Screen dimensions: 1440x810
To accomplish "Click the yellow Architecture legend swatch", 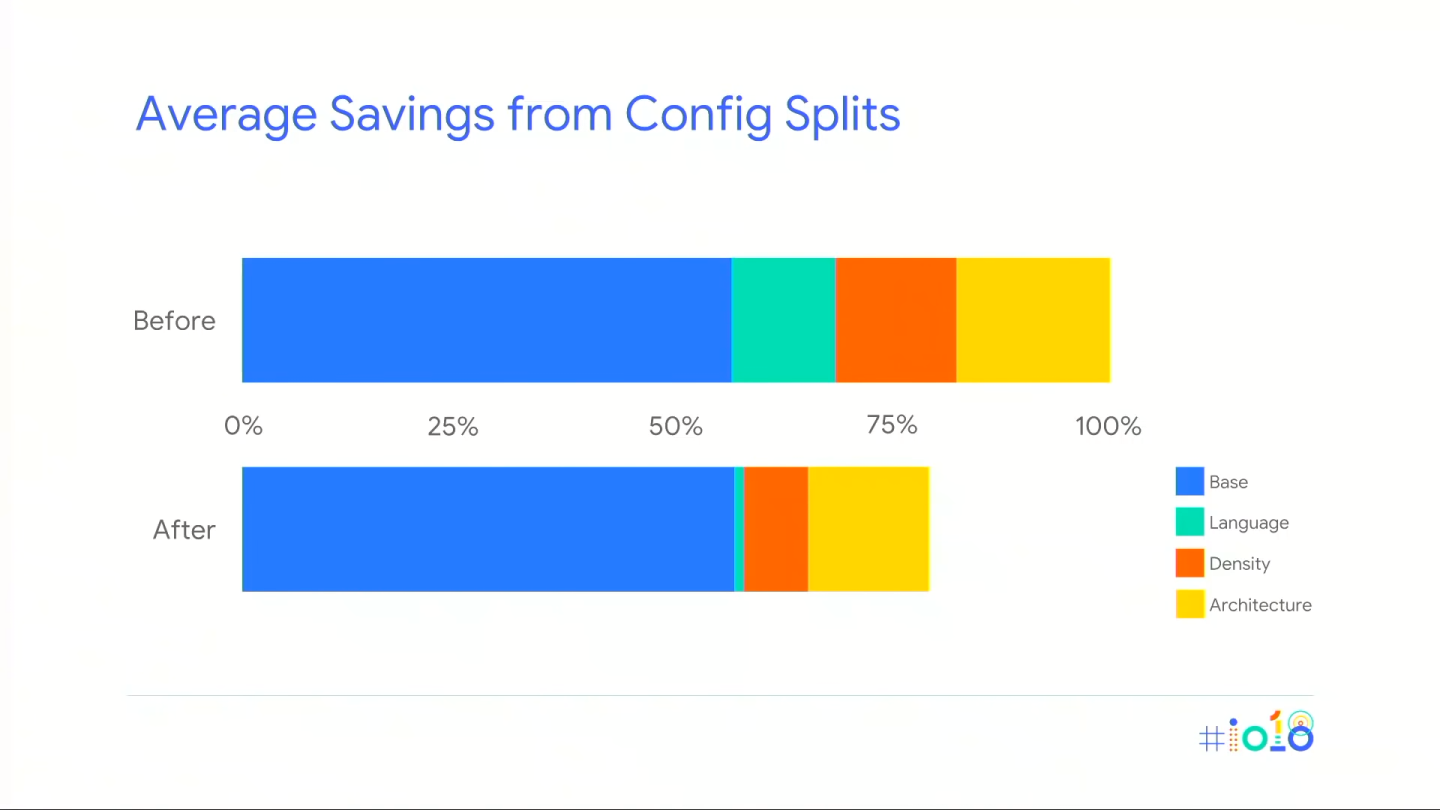I will (x=1189, y=604).
